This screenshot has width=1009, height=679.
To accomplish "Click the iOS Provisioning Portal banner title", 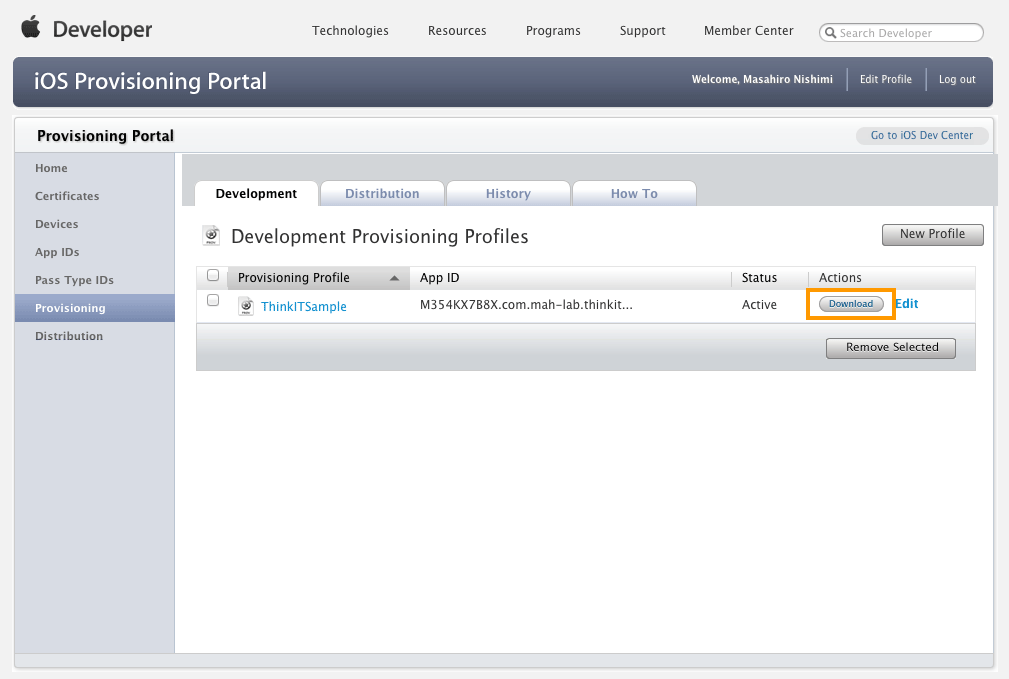I will pos(150,81).
